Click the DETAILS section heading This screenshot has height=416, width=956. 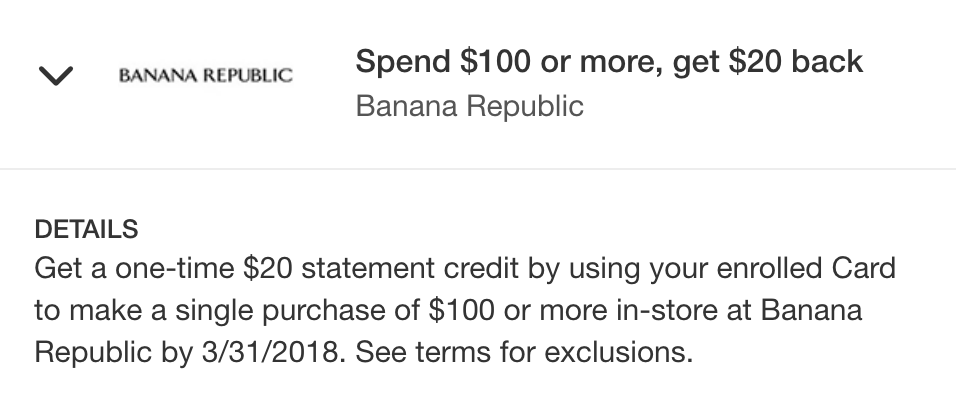point(86,229)
